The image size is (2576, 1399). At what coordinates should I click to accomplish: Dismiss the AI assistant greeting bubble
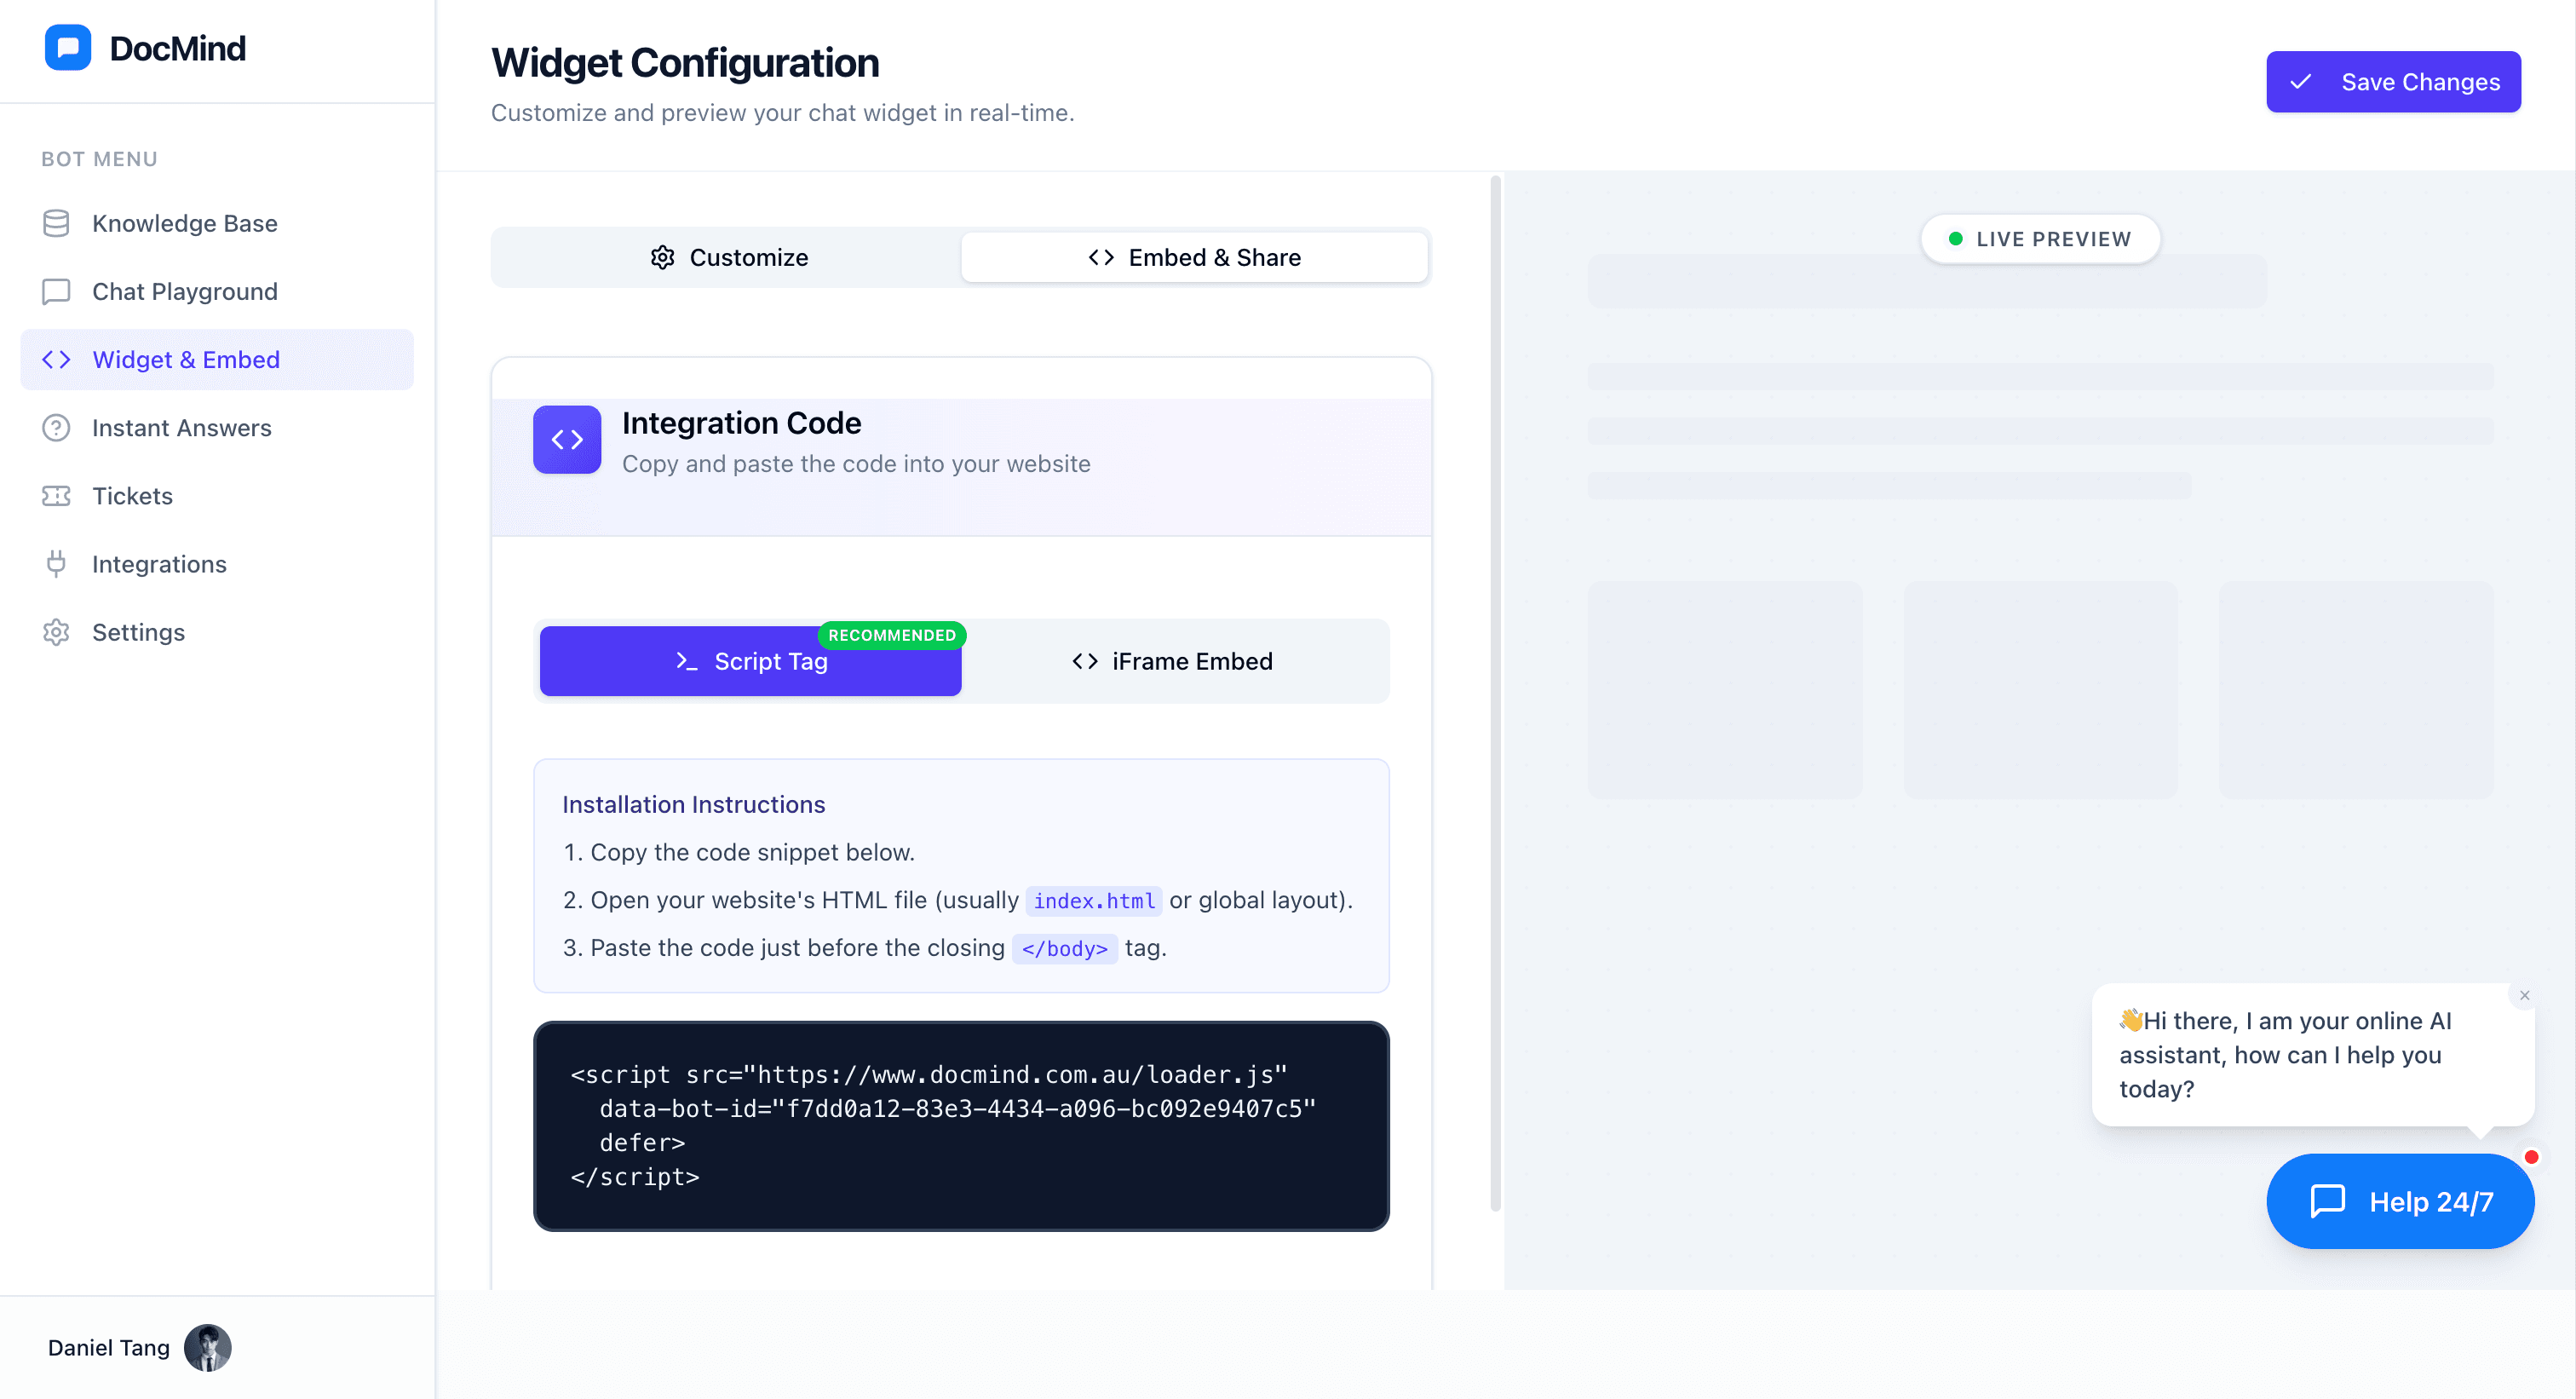(x=2524, y=995)
